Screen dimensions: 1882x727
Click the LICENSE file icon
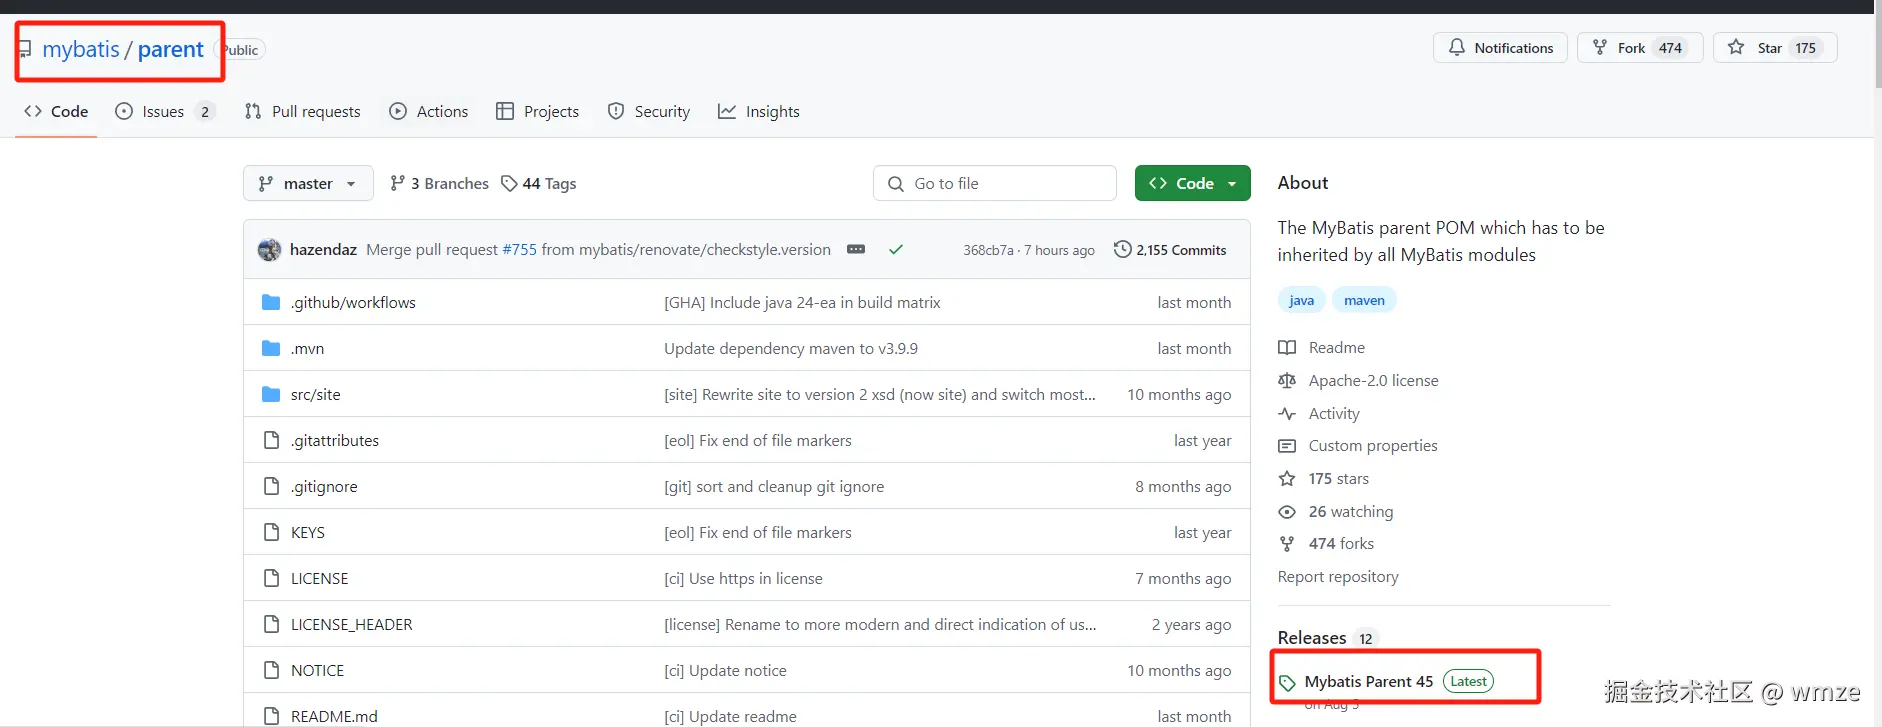point(271,578)
